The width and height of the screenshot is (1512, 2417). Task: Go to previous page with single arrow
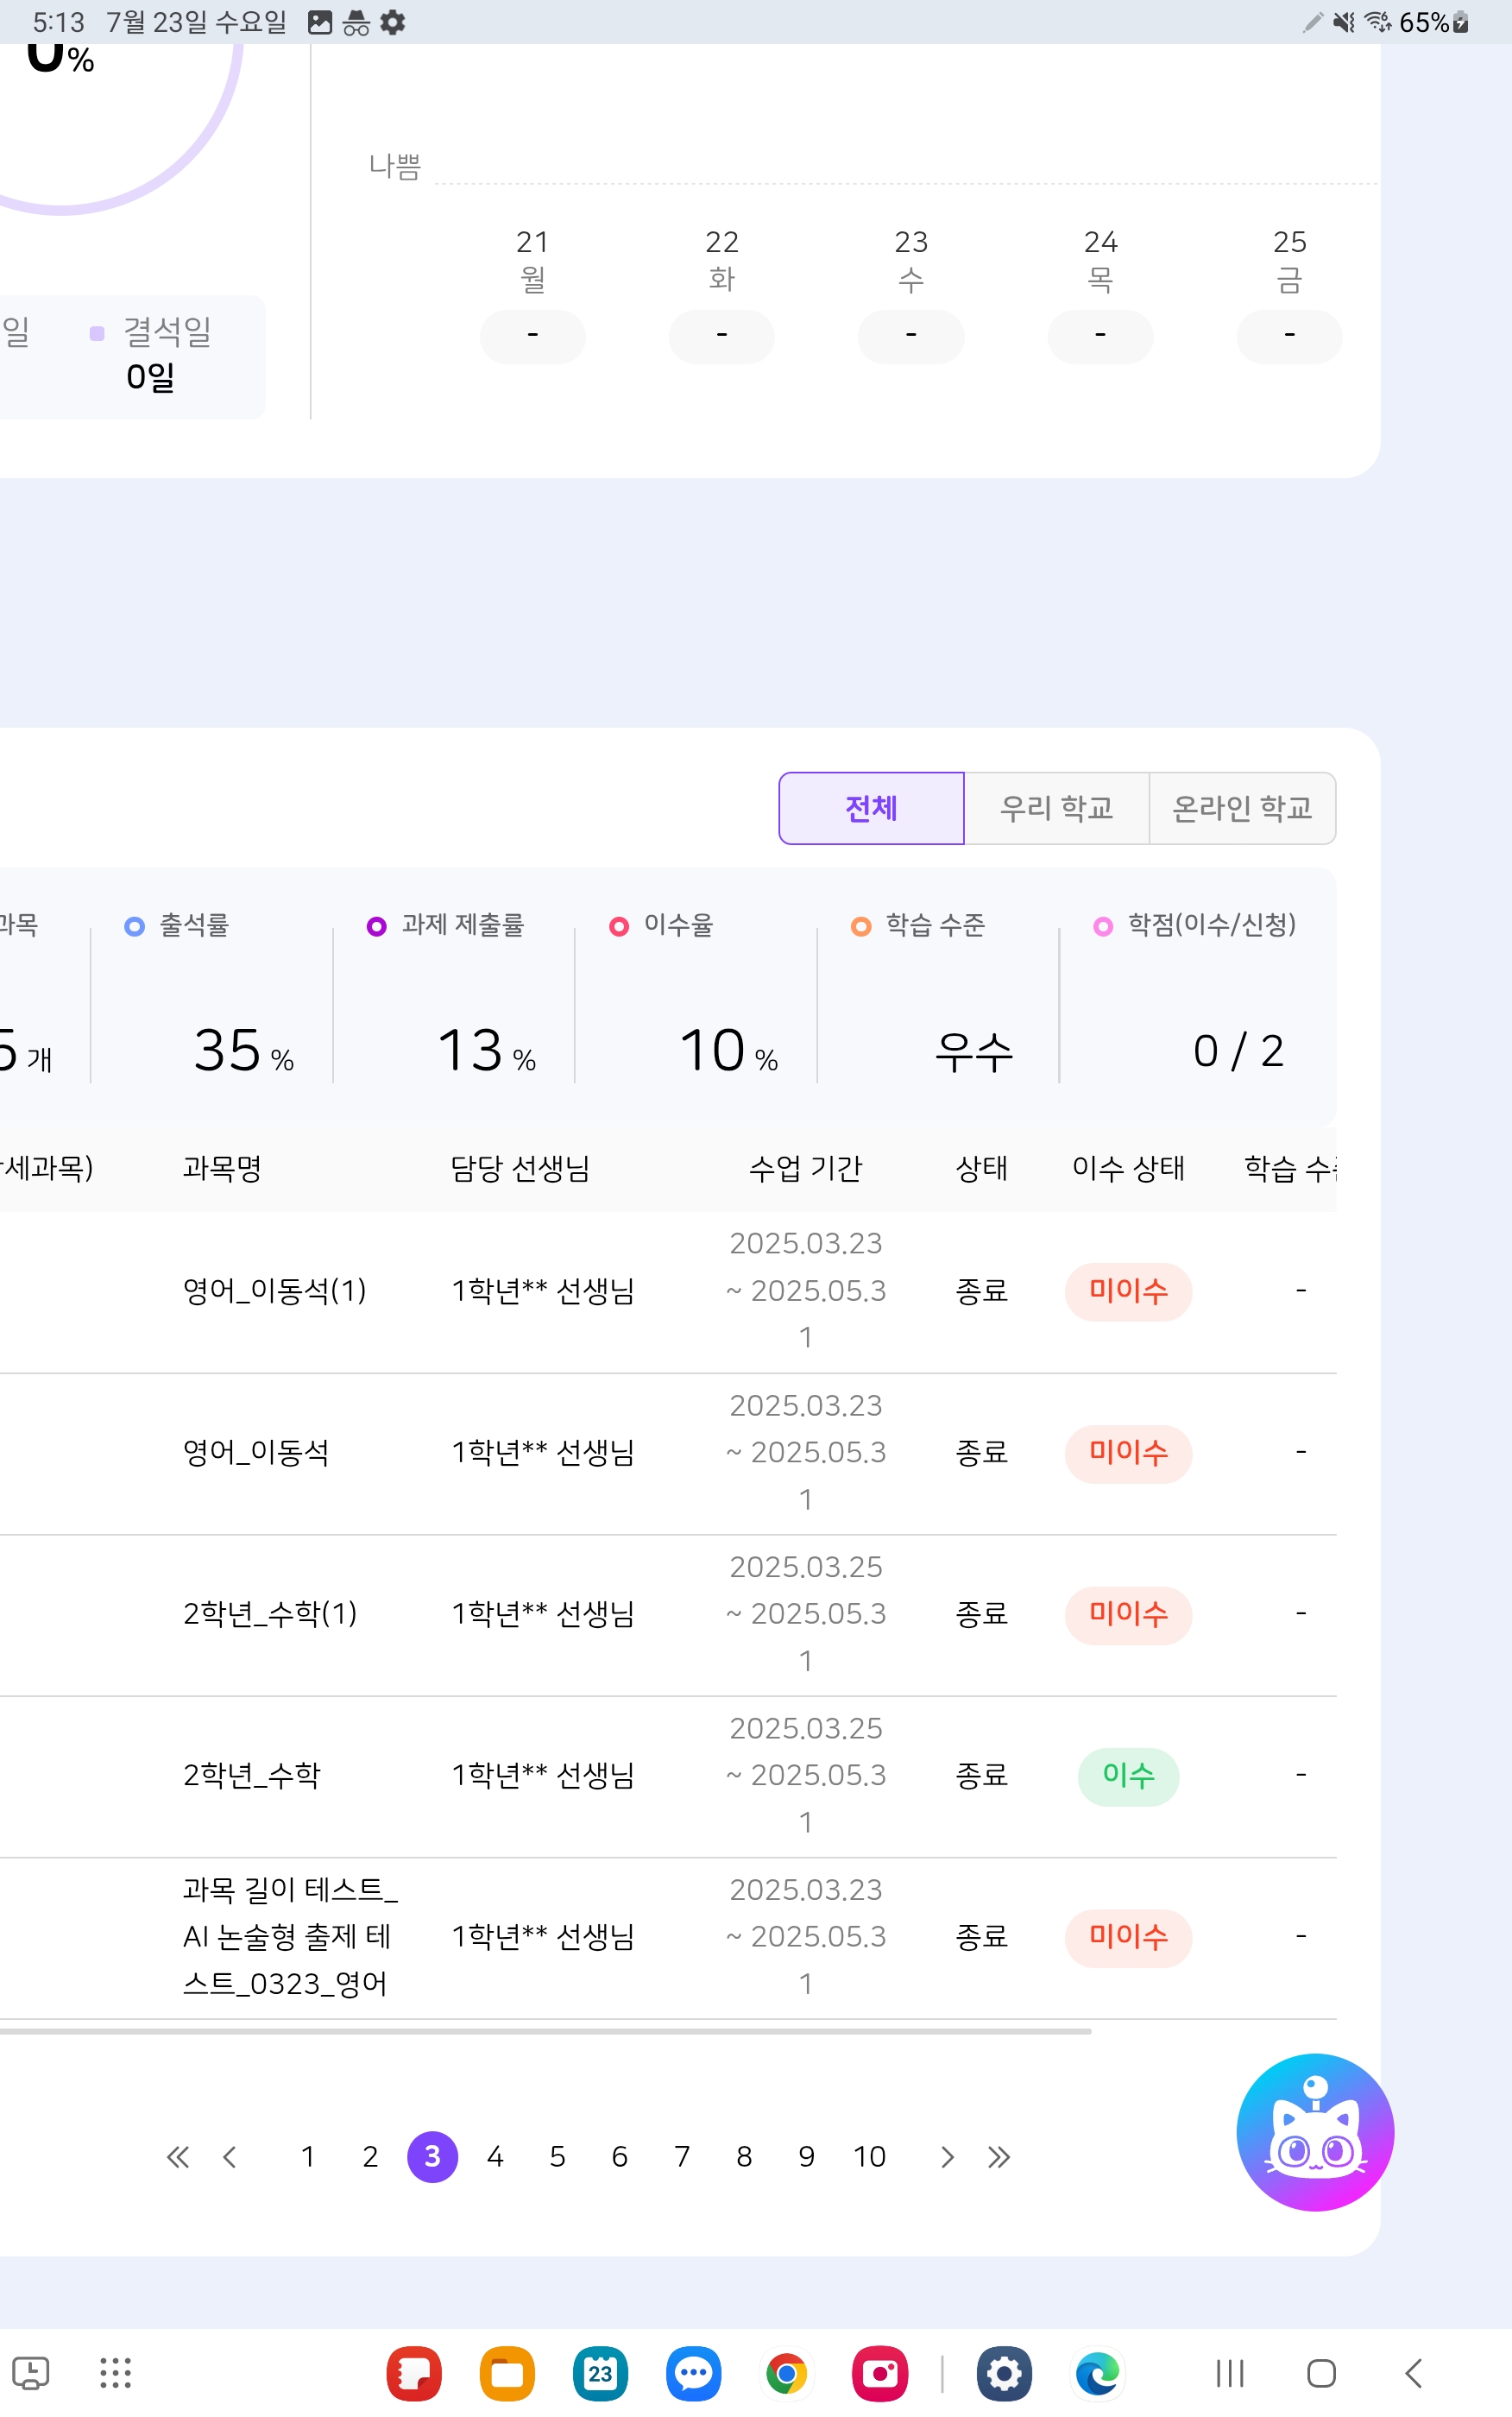pos(230,2157)
